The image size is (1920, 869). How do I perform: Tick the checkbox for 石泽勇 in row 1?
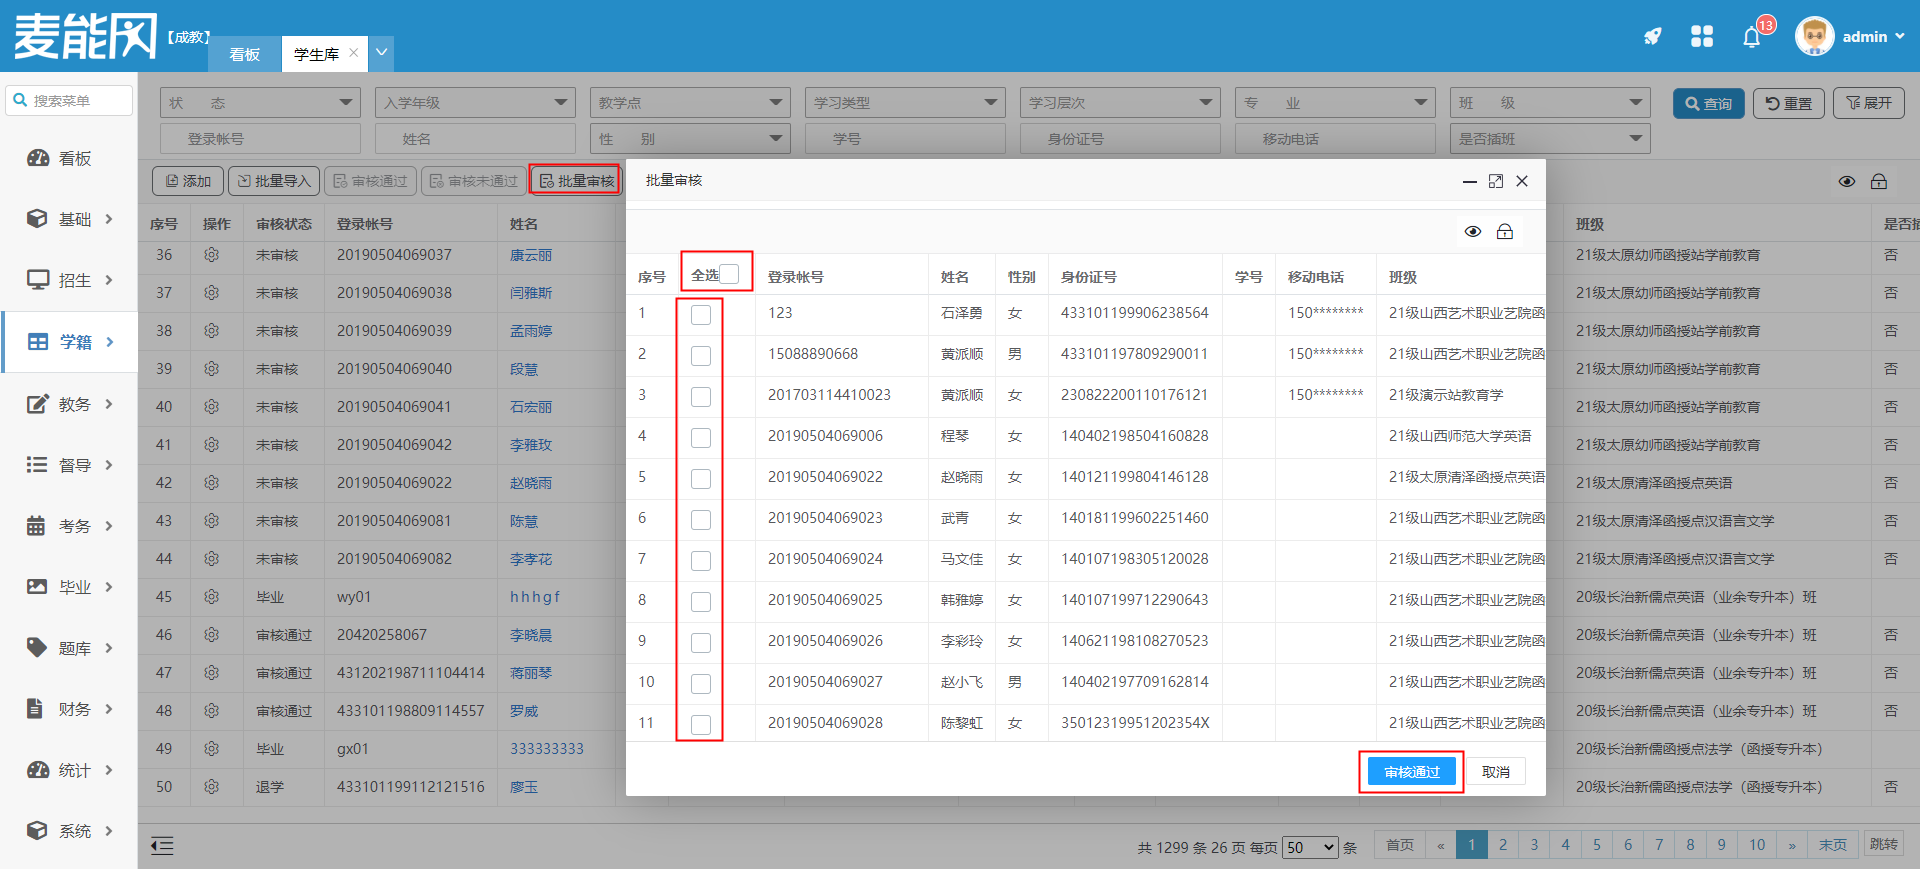pos(701,315)
